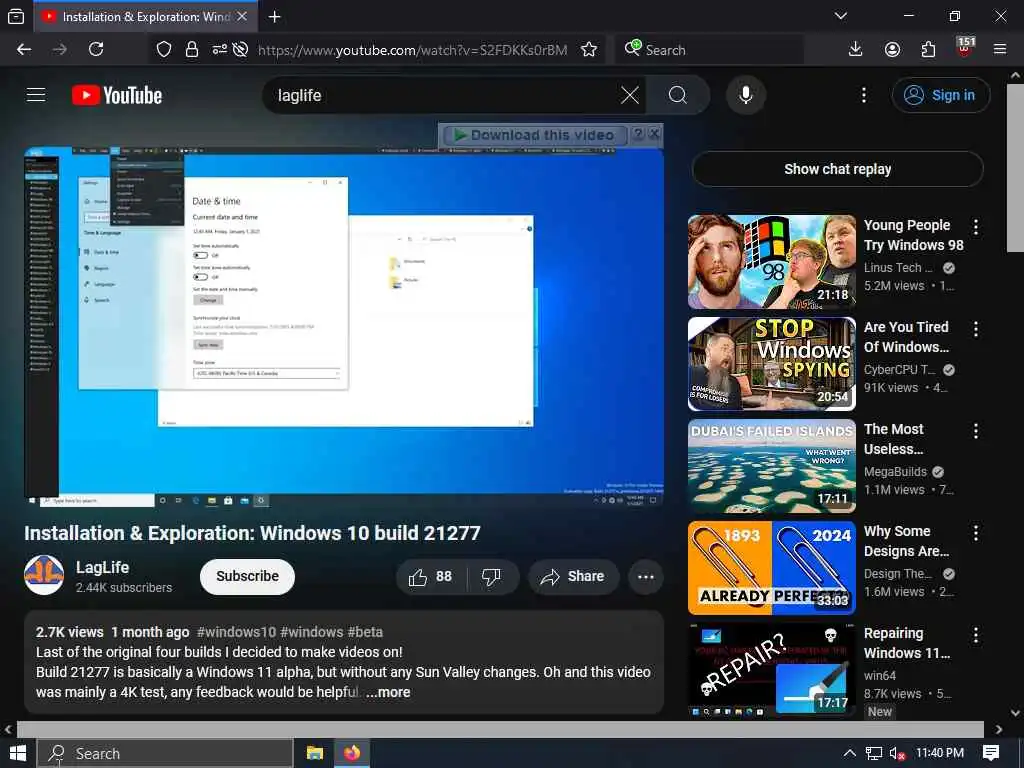Click the #windows10 hashtag

236,632
